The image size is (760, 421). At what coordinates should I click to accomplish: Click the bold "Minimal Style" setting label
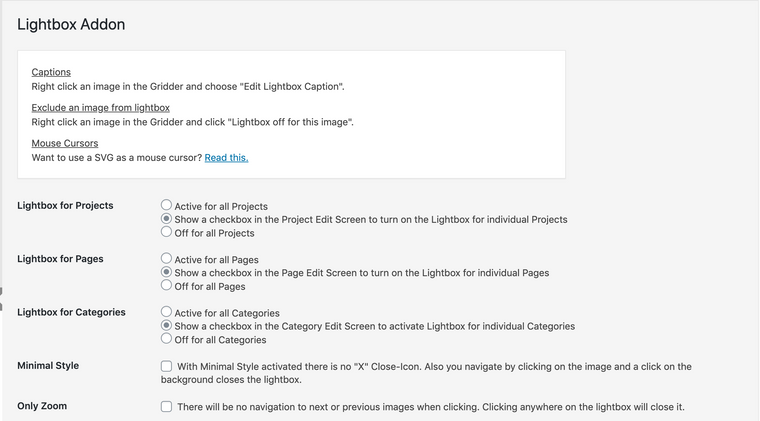point(48,366)
